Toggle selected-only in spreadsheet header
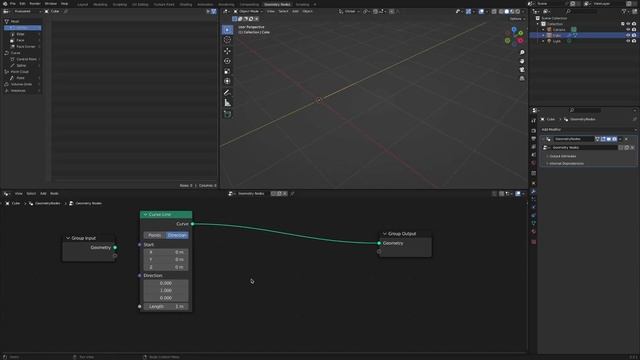This screenshot has height=360, width=640. click(208, 11)
